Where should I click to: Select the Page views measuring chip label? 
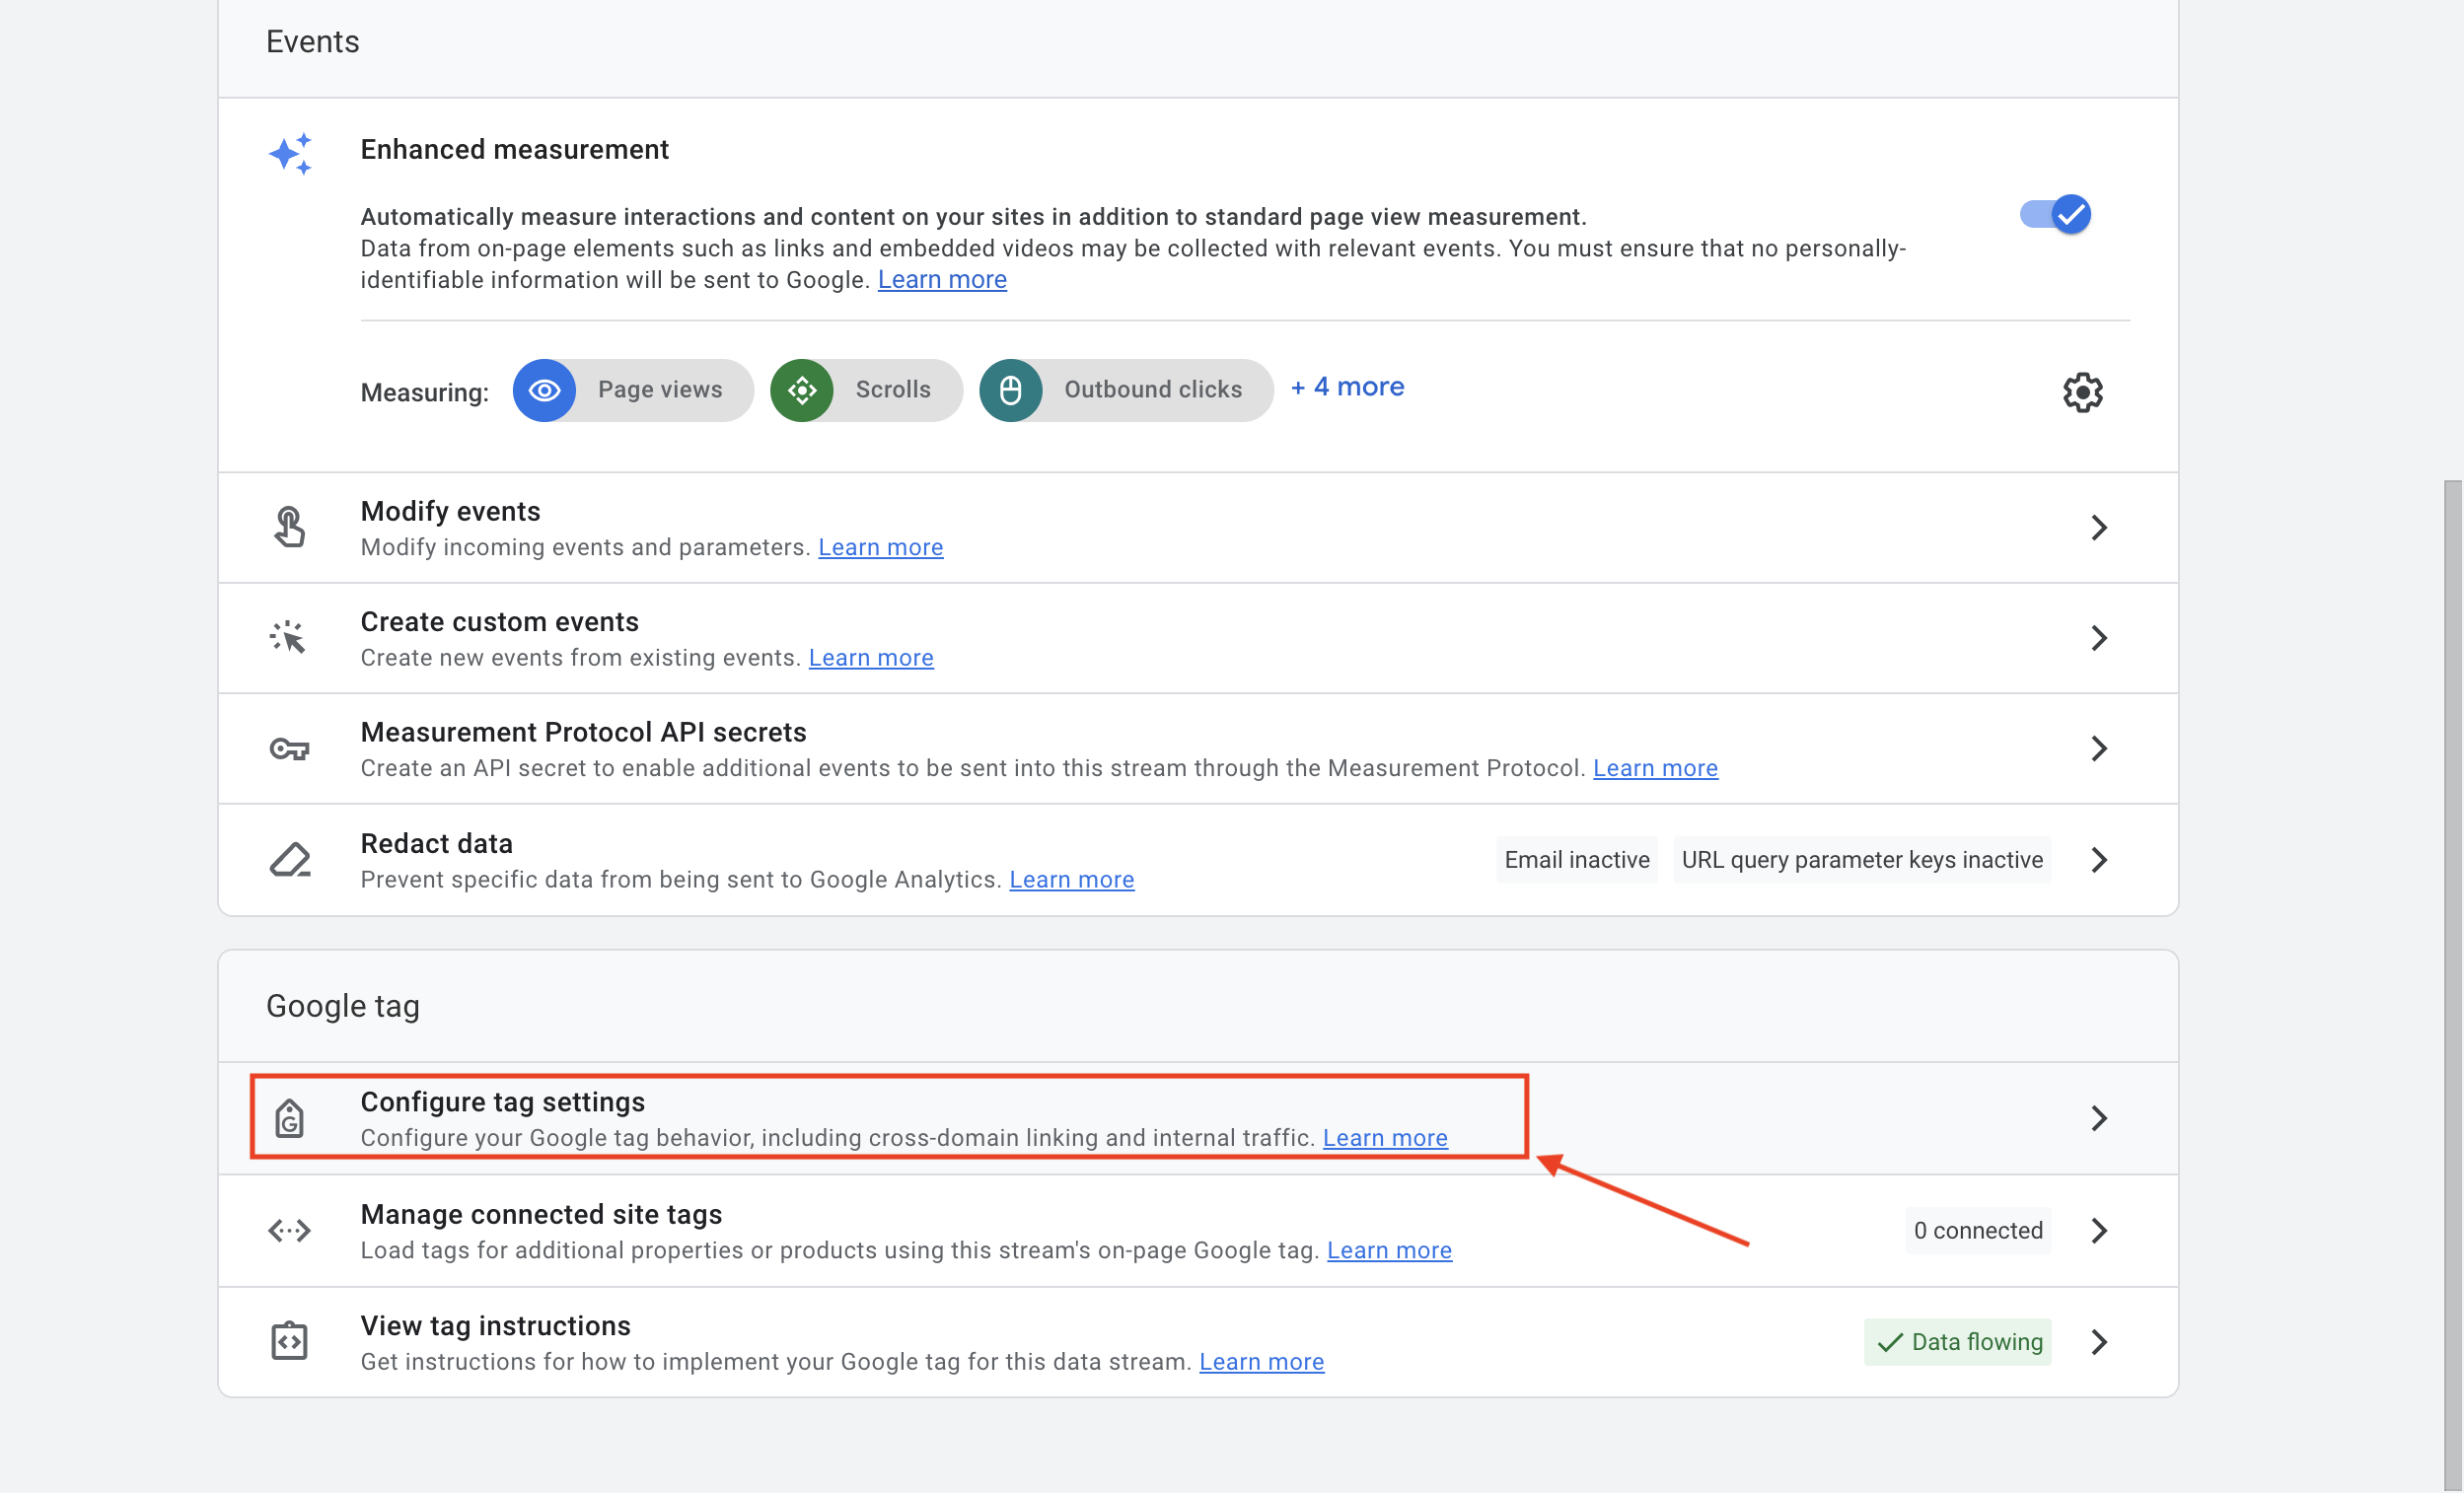tap(660, 390)
